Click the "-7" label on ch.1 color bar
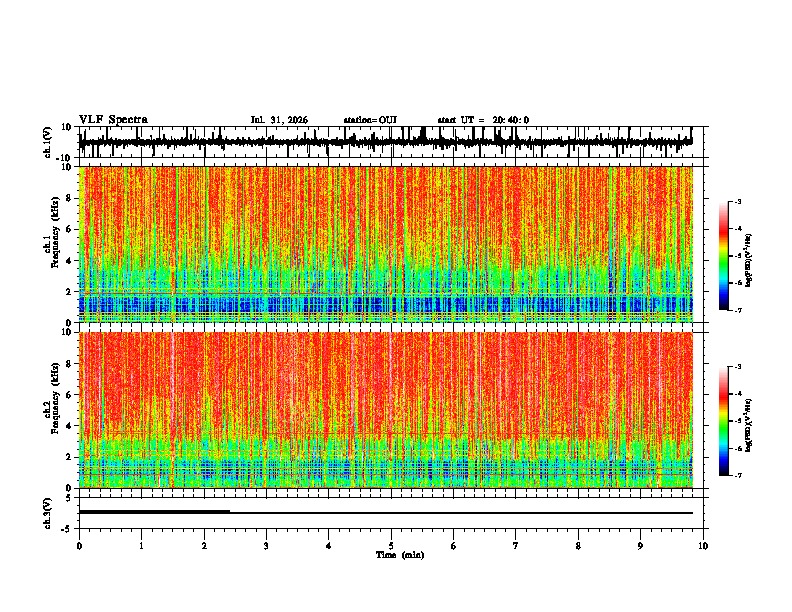Image resolution: width=792 pixels, height=612 pixels. [737, 310]
